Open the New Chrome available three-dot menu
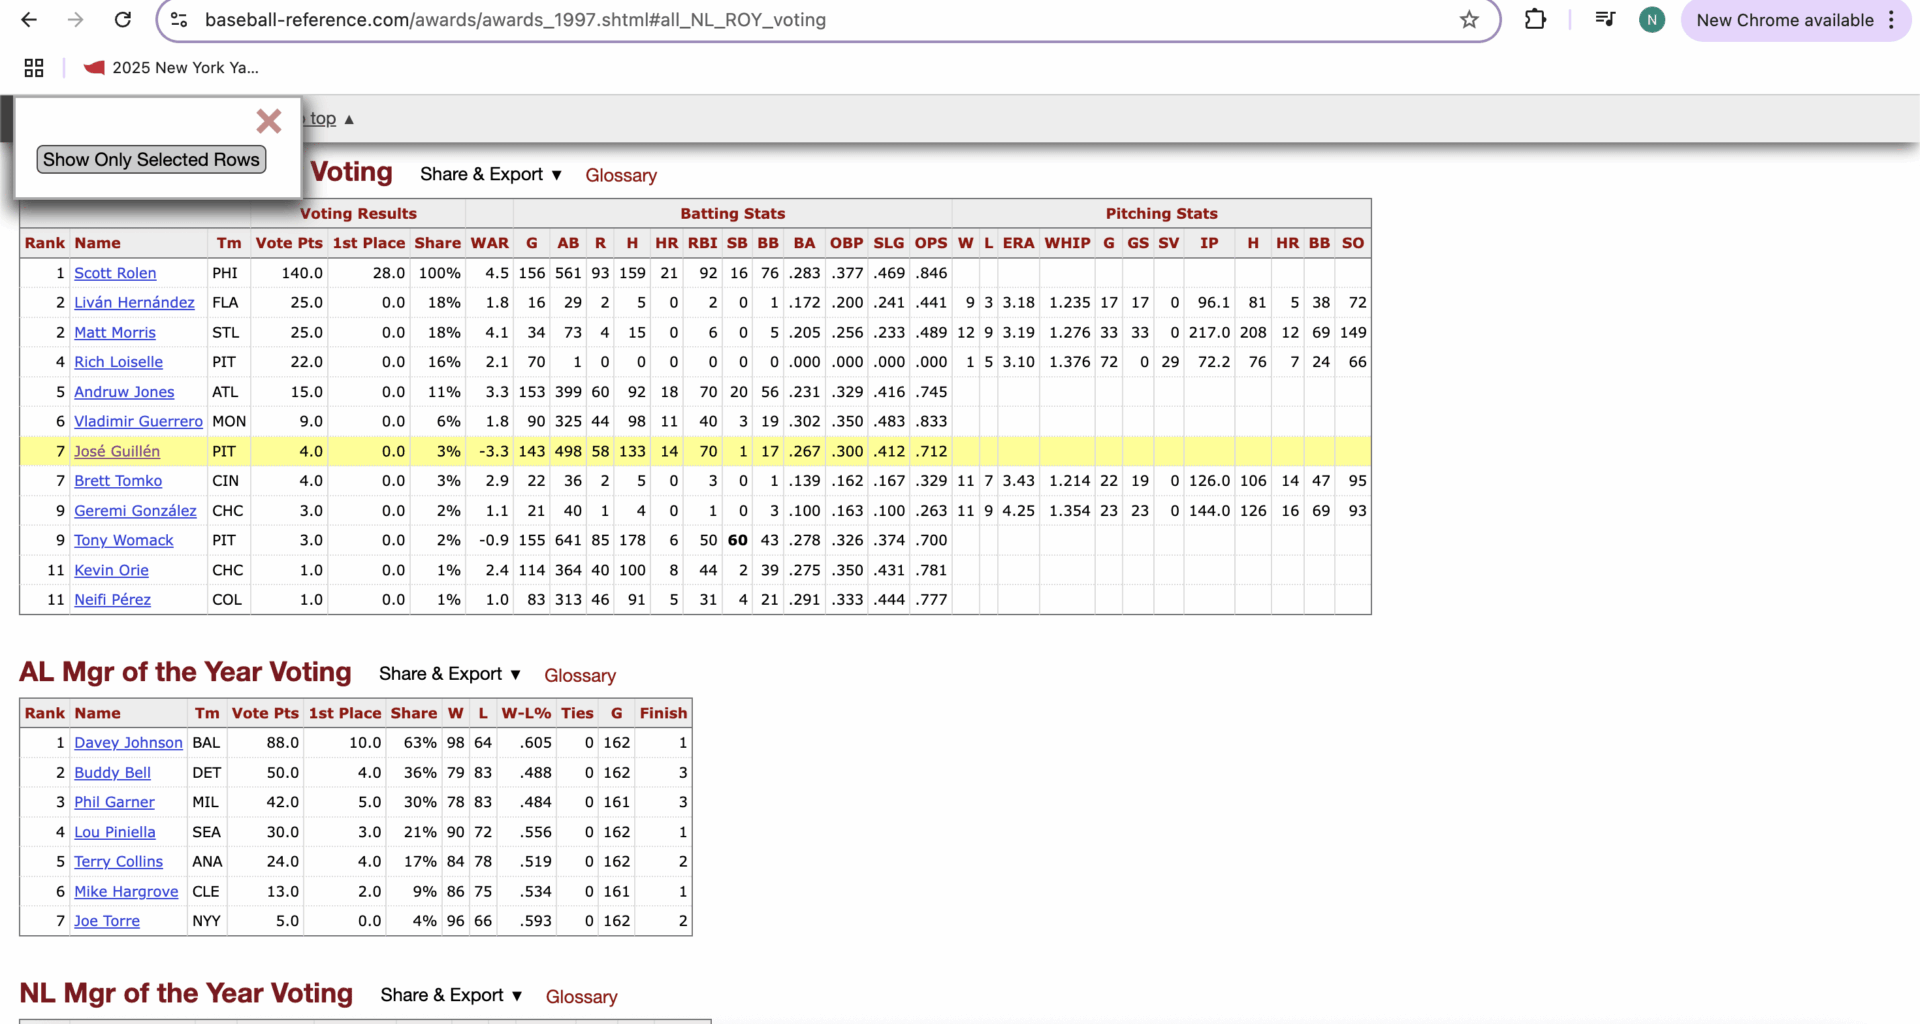The width and height of the screenshot is (1920, 1024). [x=1893, y=19]
